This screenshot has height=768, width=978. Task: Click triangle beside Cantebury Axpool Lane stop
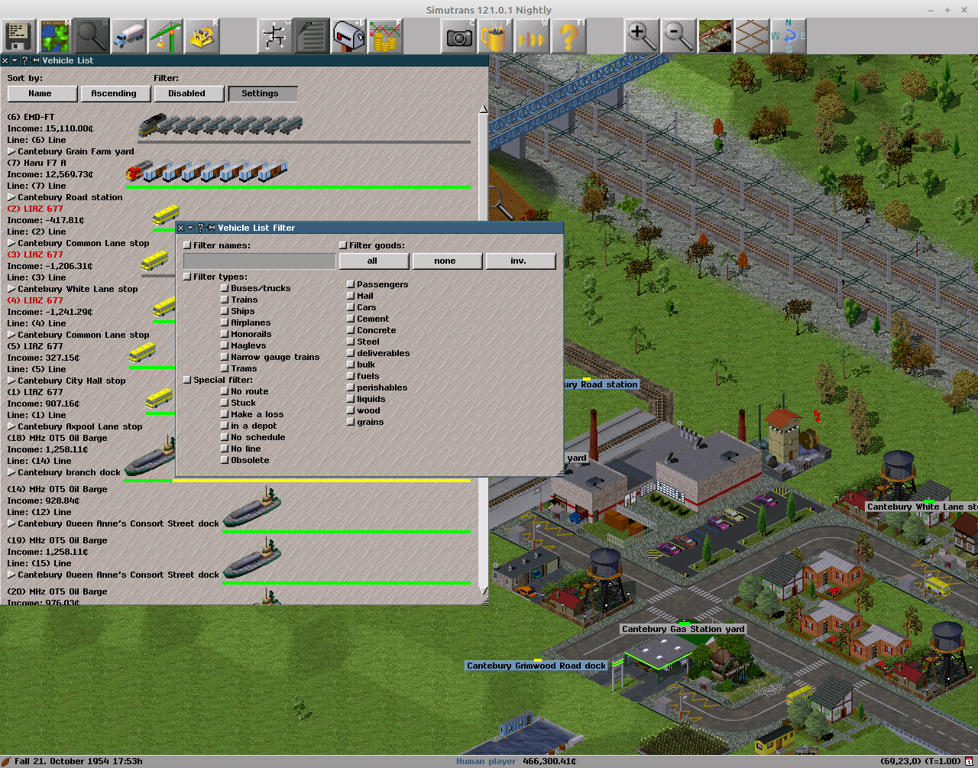click(x=11, y=426)
